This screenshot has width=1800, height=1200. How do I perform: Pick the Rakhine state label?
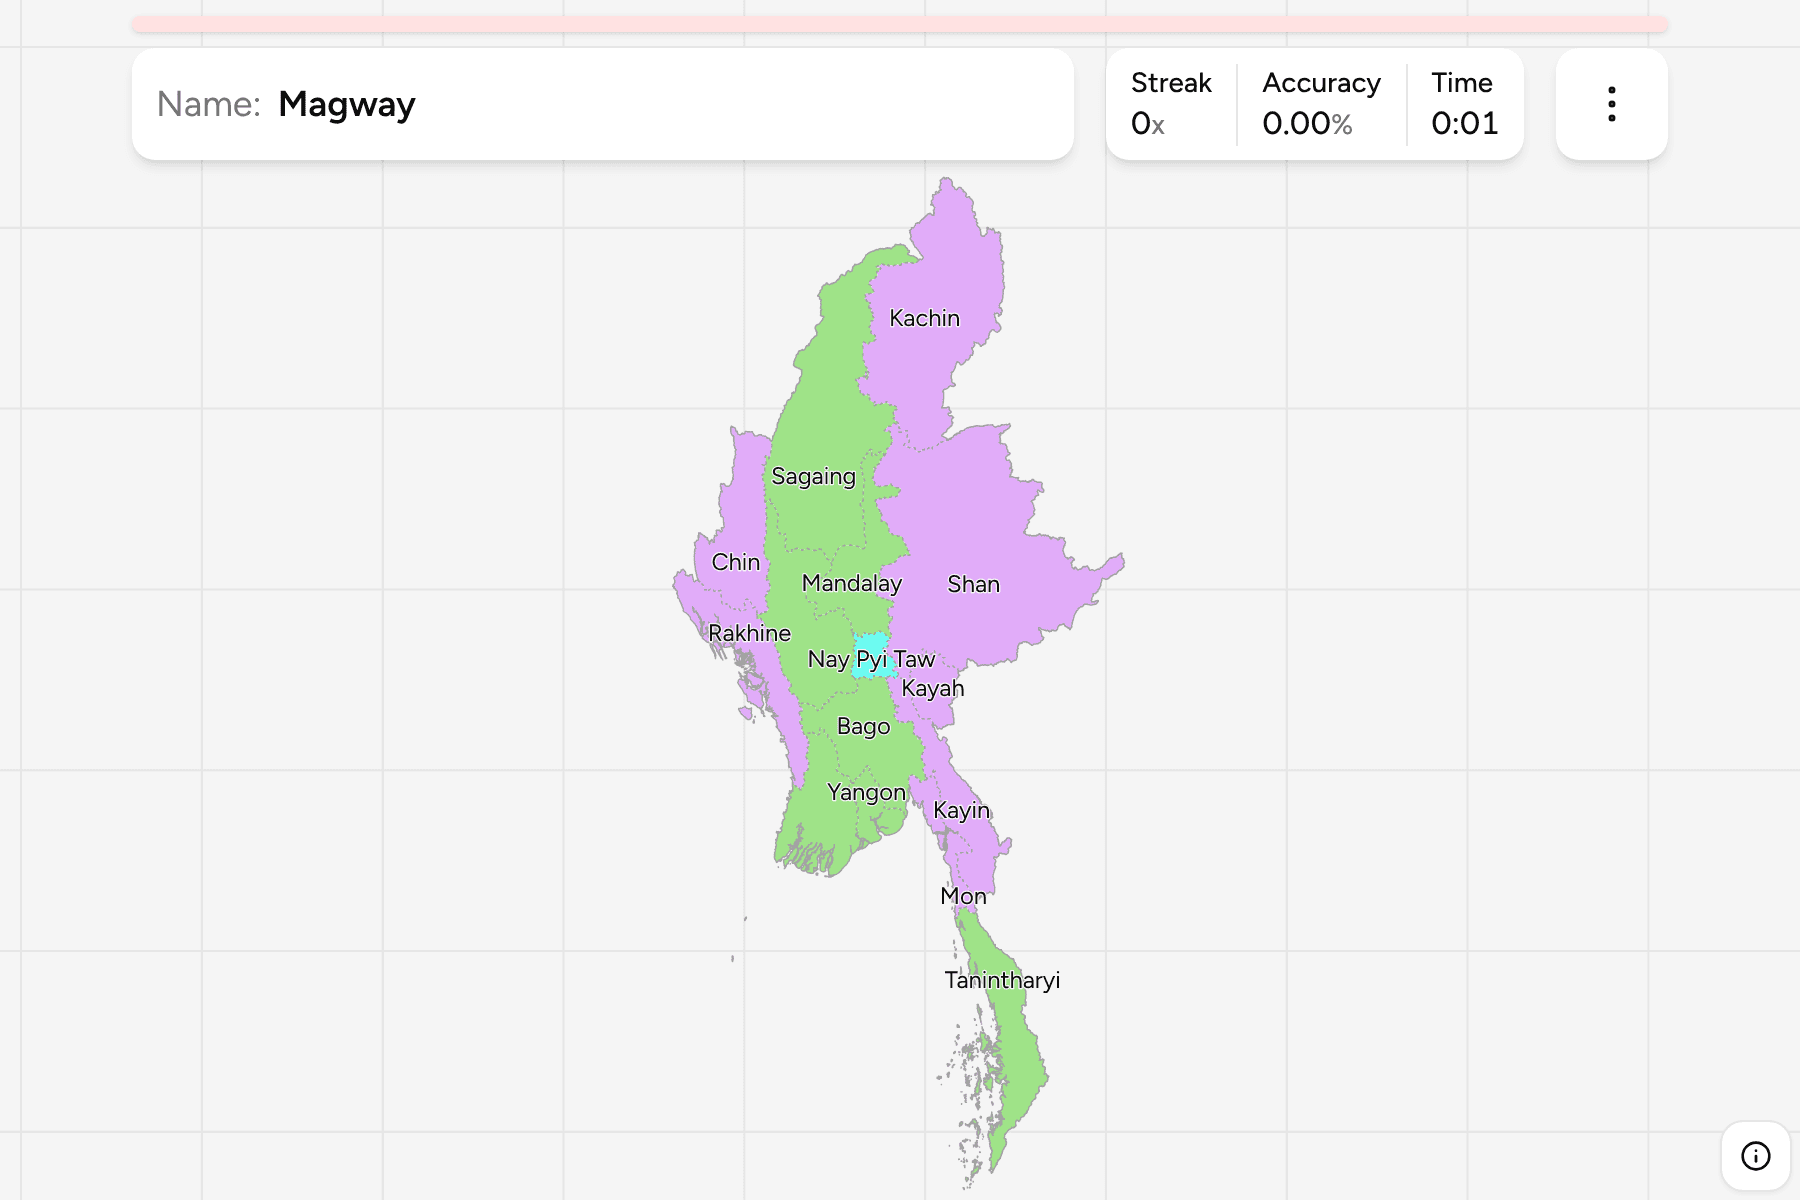[x=749, y=633]
